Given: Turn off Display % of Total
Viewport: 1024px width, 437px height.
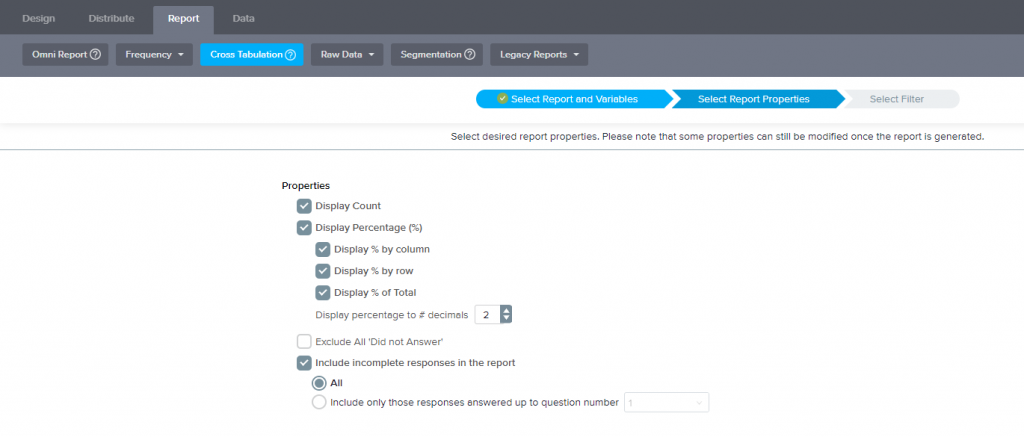Looking at the screenshot, I should [x=323, y=293].
